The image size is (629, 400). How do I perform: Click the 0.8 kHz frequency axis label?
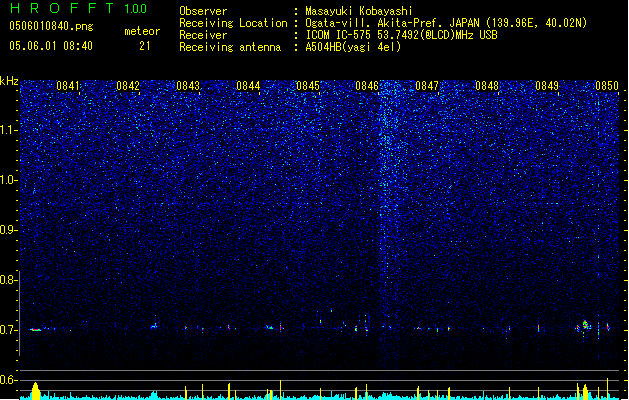(x=8, y=280)
